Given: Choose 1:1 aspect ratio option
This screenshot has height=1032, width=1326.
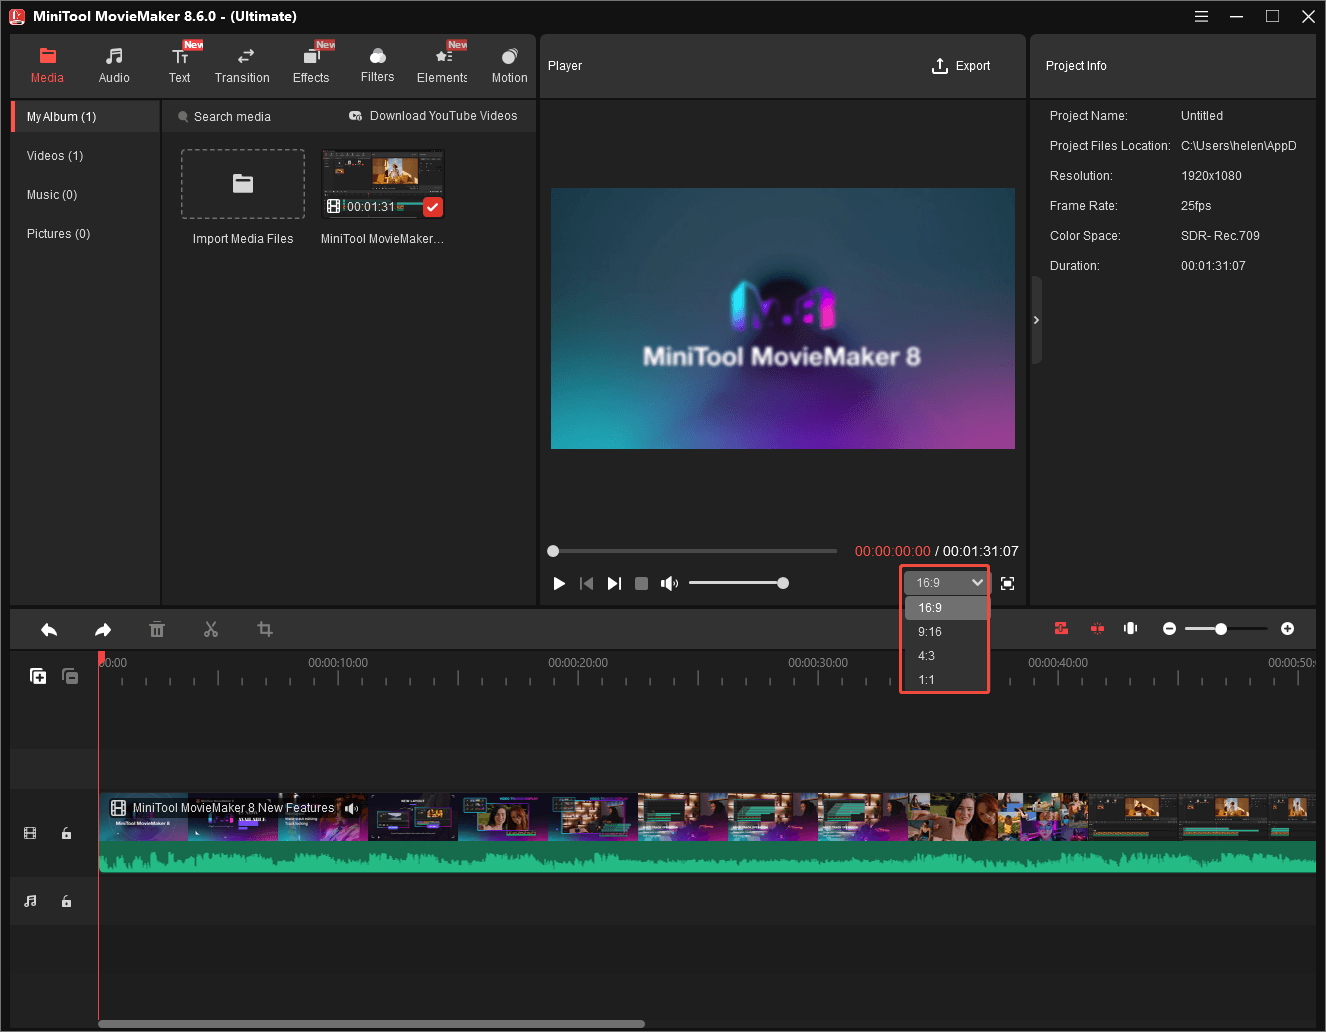Looking at the screenshot, I should [946, 680].
